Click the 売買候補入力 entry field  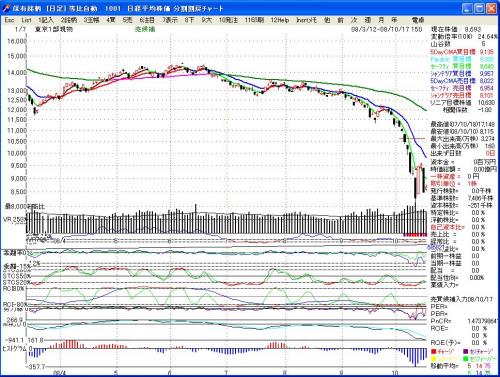point(462,299)
